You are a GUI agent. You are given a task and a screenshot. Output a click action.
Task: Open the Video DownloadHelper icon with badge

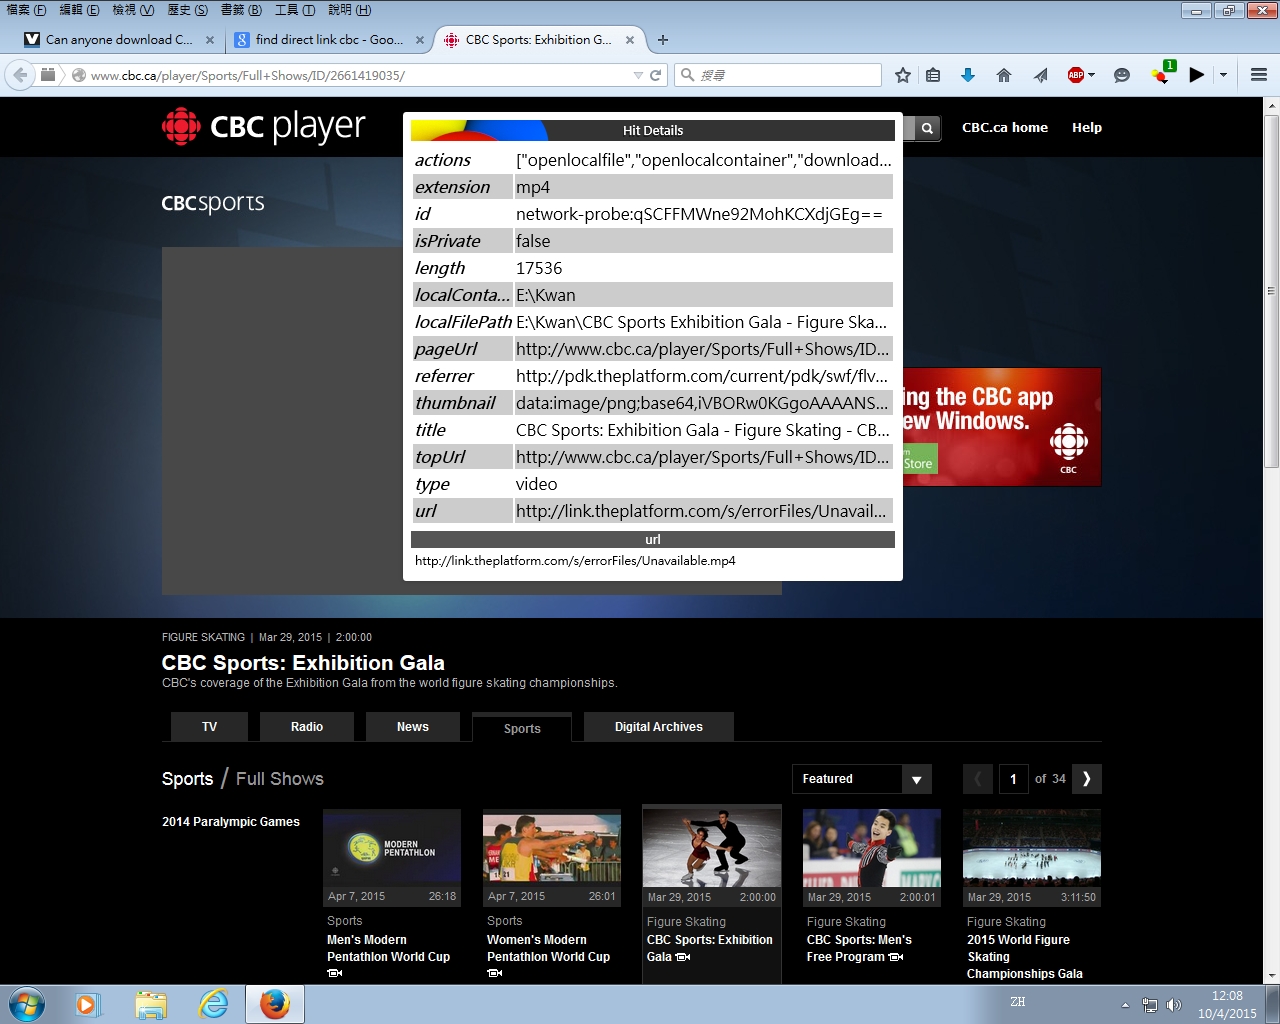click(1162, 73)
